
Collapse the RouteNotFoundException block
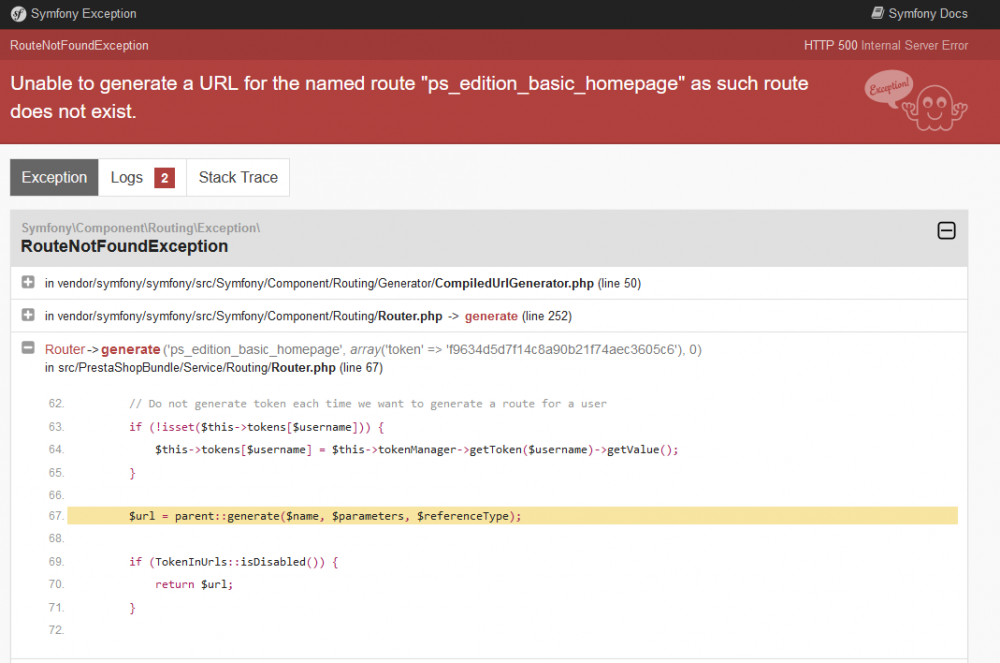click(946, 231)
